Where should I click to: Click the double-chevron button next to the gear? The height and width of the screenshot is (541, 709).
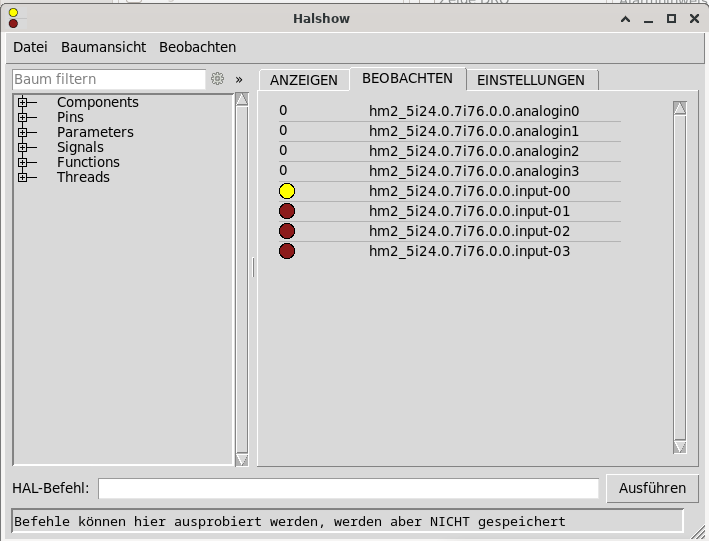click(239, 80)
